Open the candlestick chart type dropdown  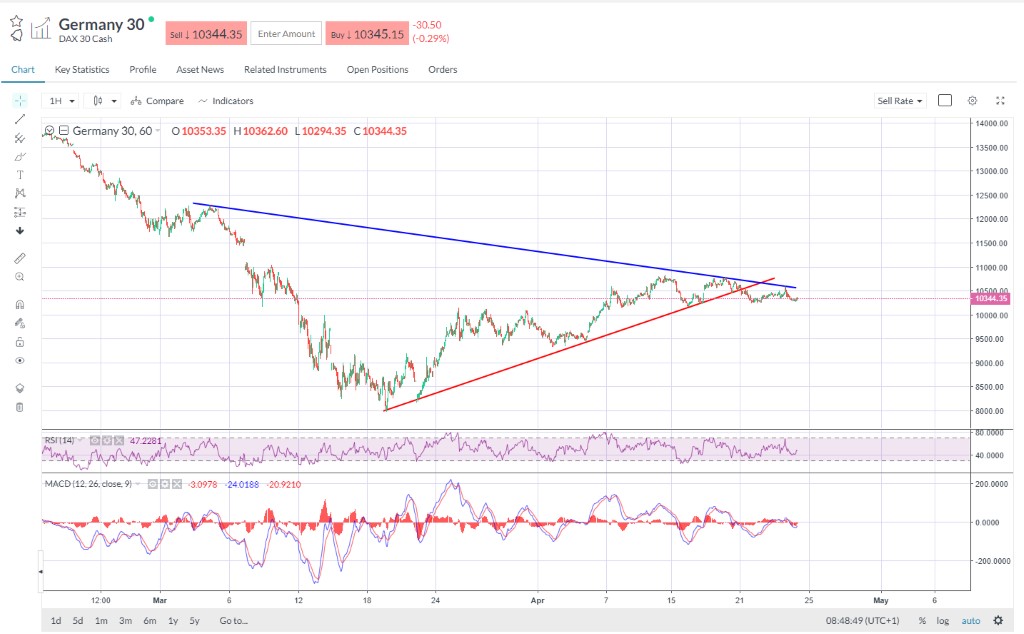pos(104,101)
